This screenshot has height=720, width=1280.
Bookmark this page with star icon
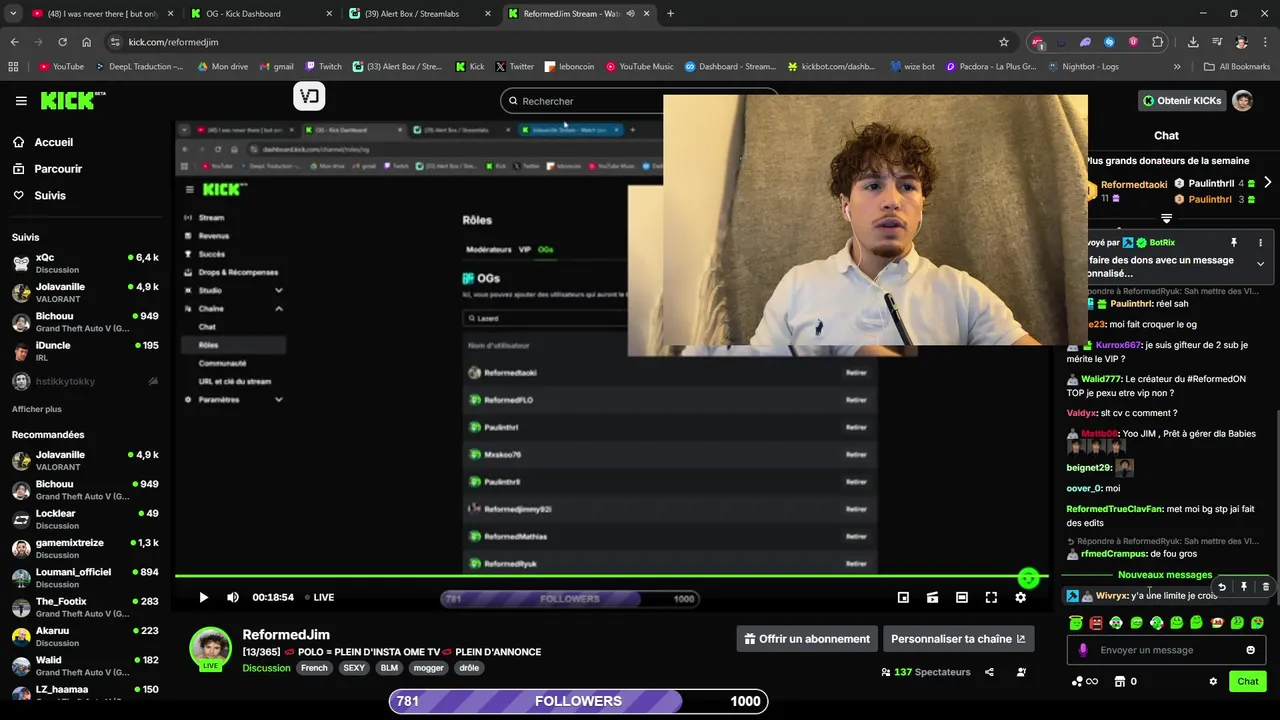pyautogui.click(x=1003, y=42)
